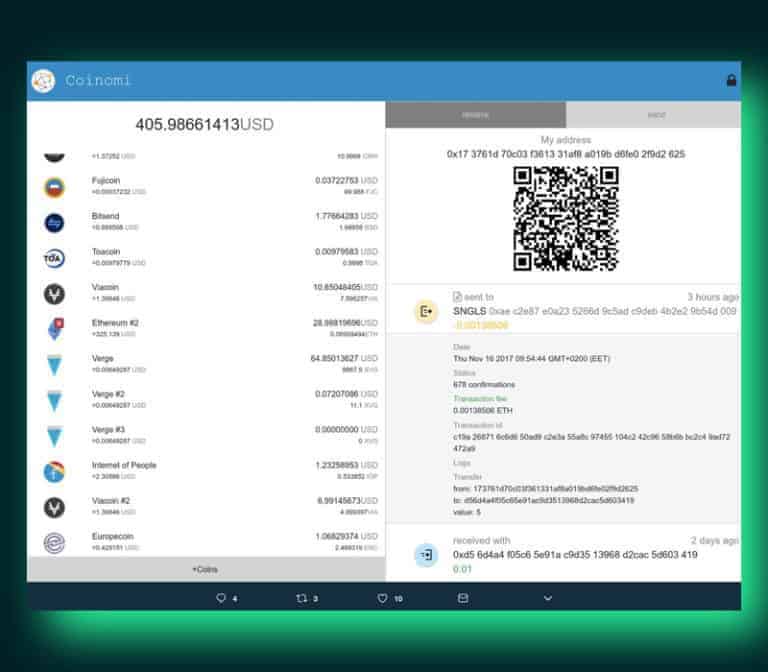This screenshot has height=672, width=768.
Task: Click the contract icon beside 'sent to'
Action: (457, 296)
